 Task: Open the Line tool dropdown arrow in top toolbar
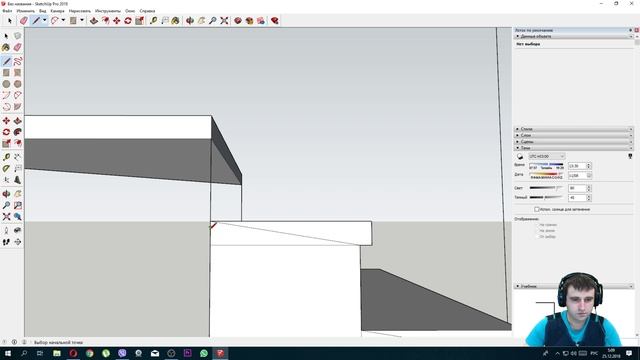click(x=44, y=20)
